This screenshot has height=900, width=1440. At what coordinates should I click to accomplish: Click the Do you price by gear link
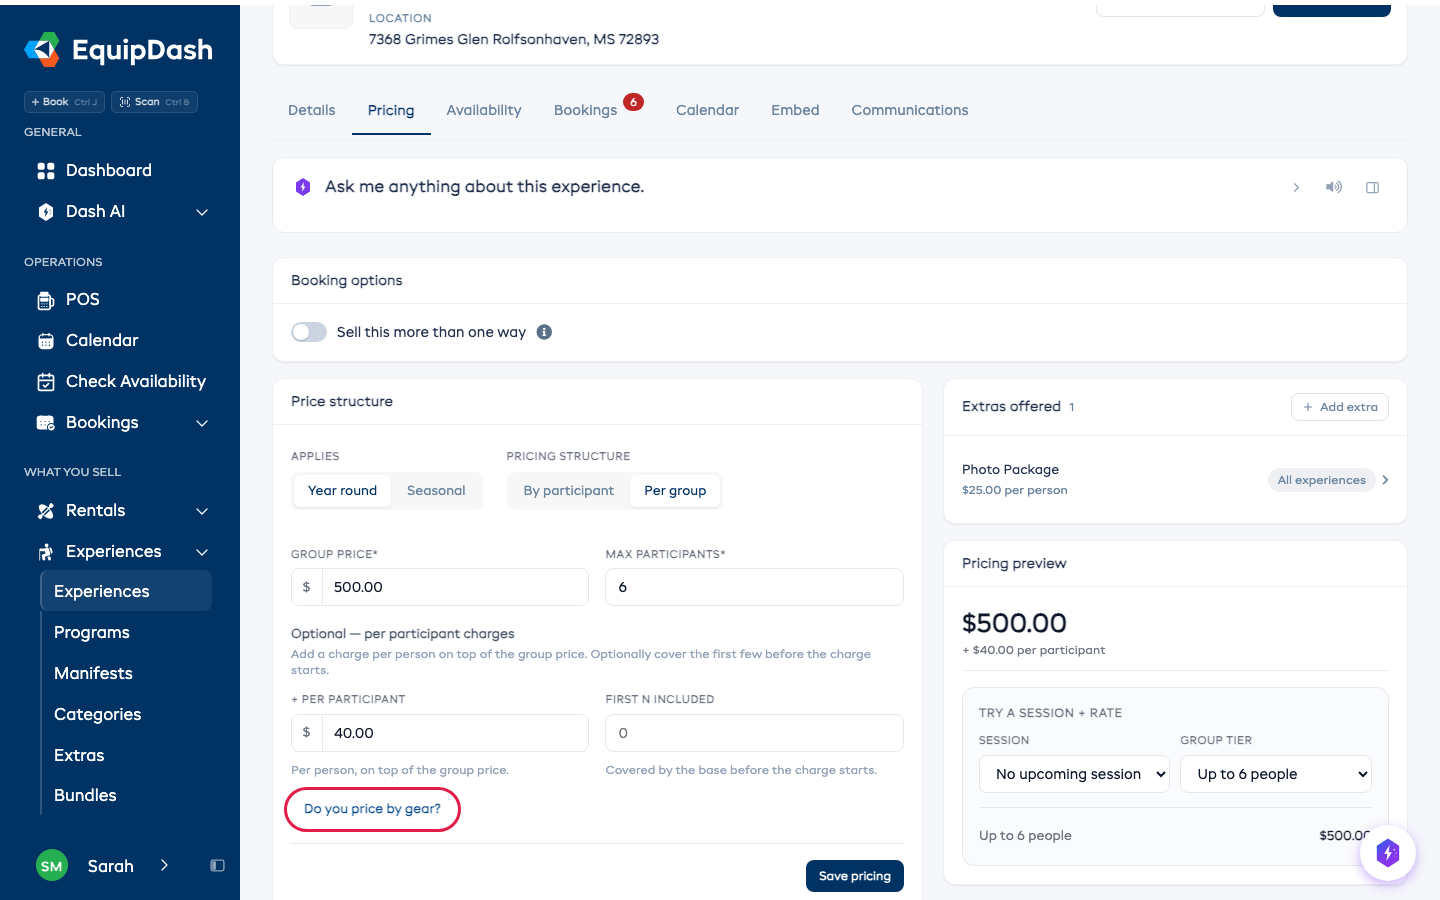point(372,809)
